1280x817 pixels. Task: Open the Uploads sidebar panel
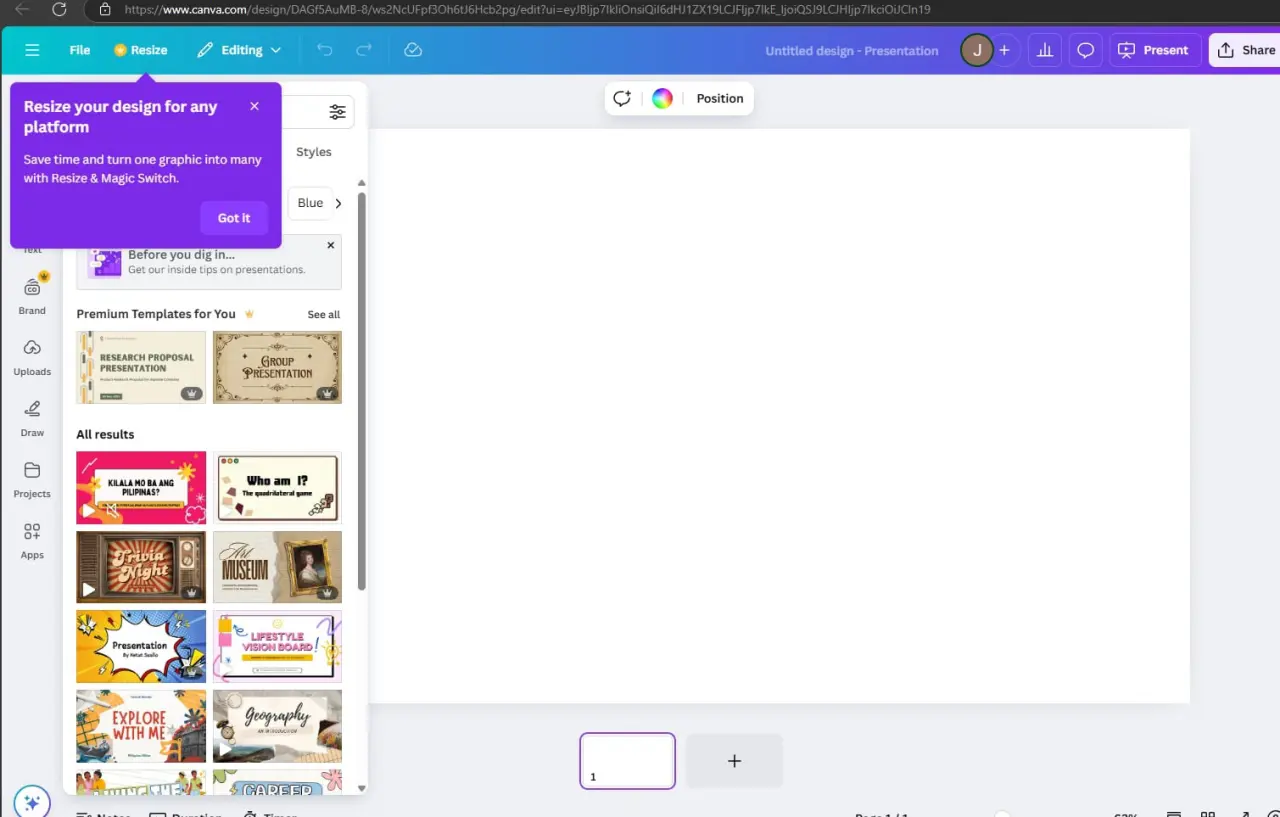32,358
